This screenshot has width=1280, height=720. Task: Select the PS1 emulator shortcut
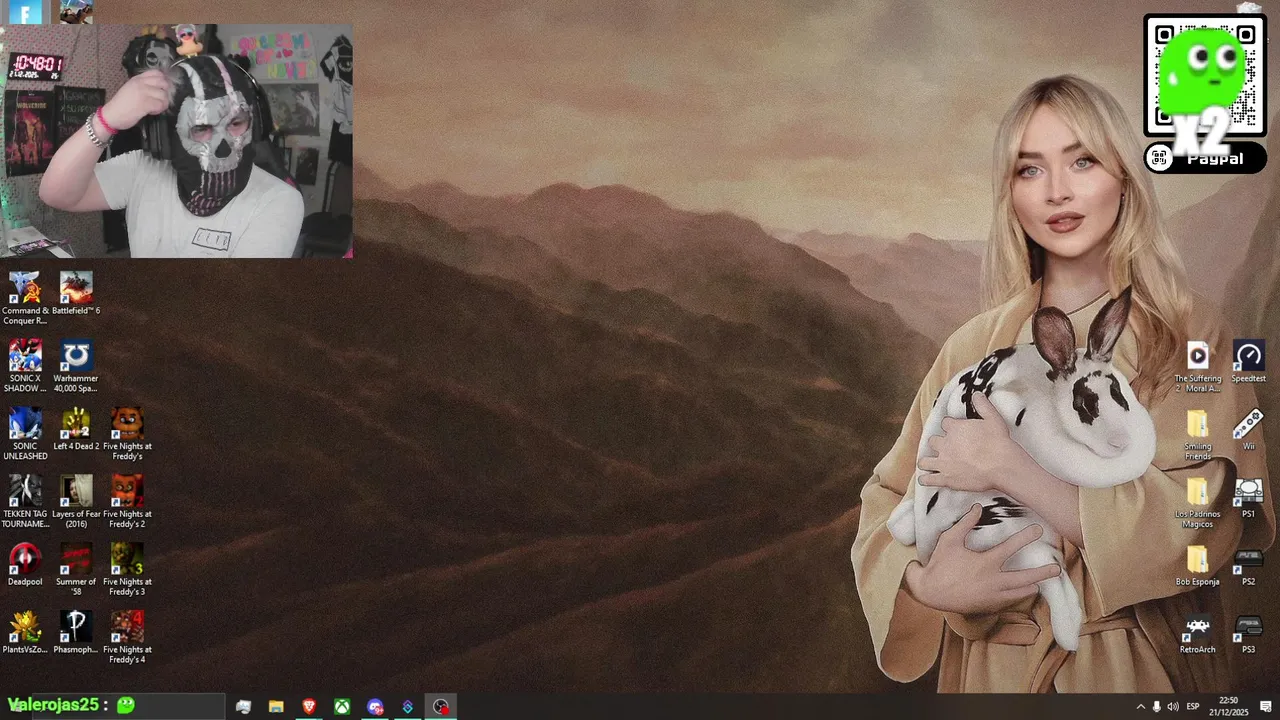[x=1248, y=498]
